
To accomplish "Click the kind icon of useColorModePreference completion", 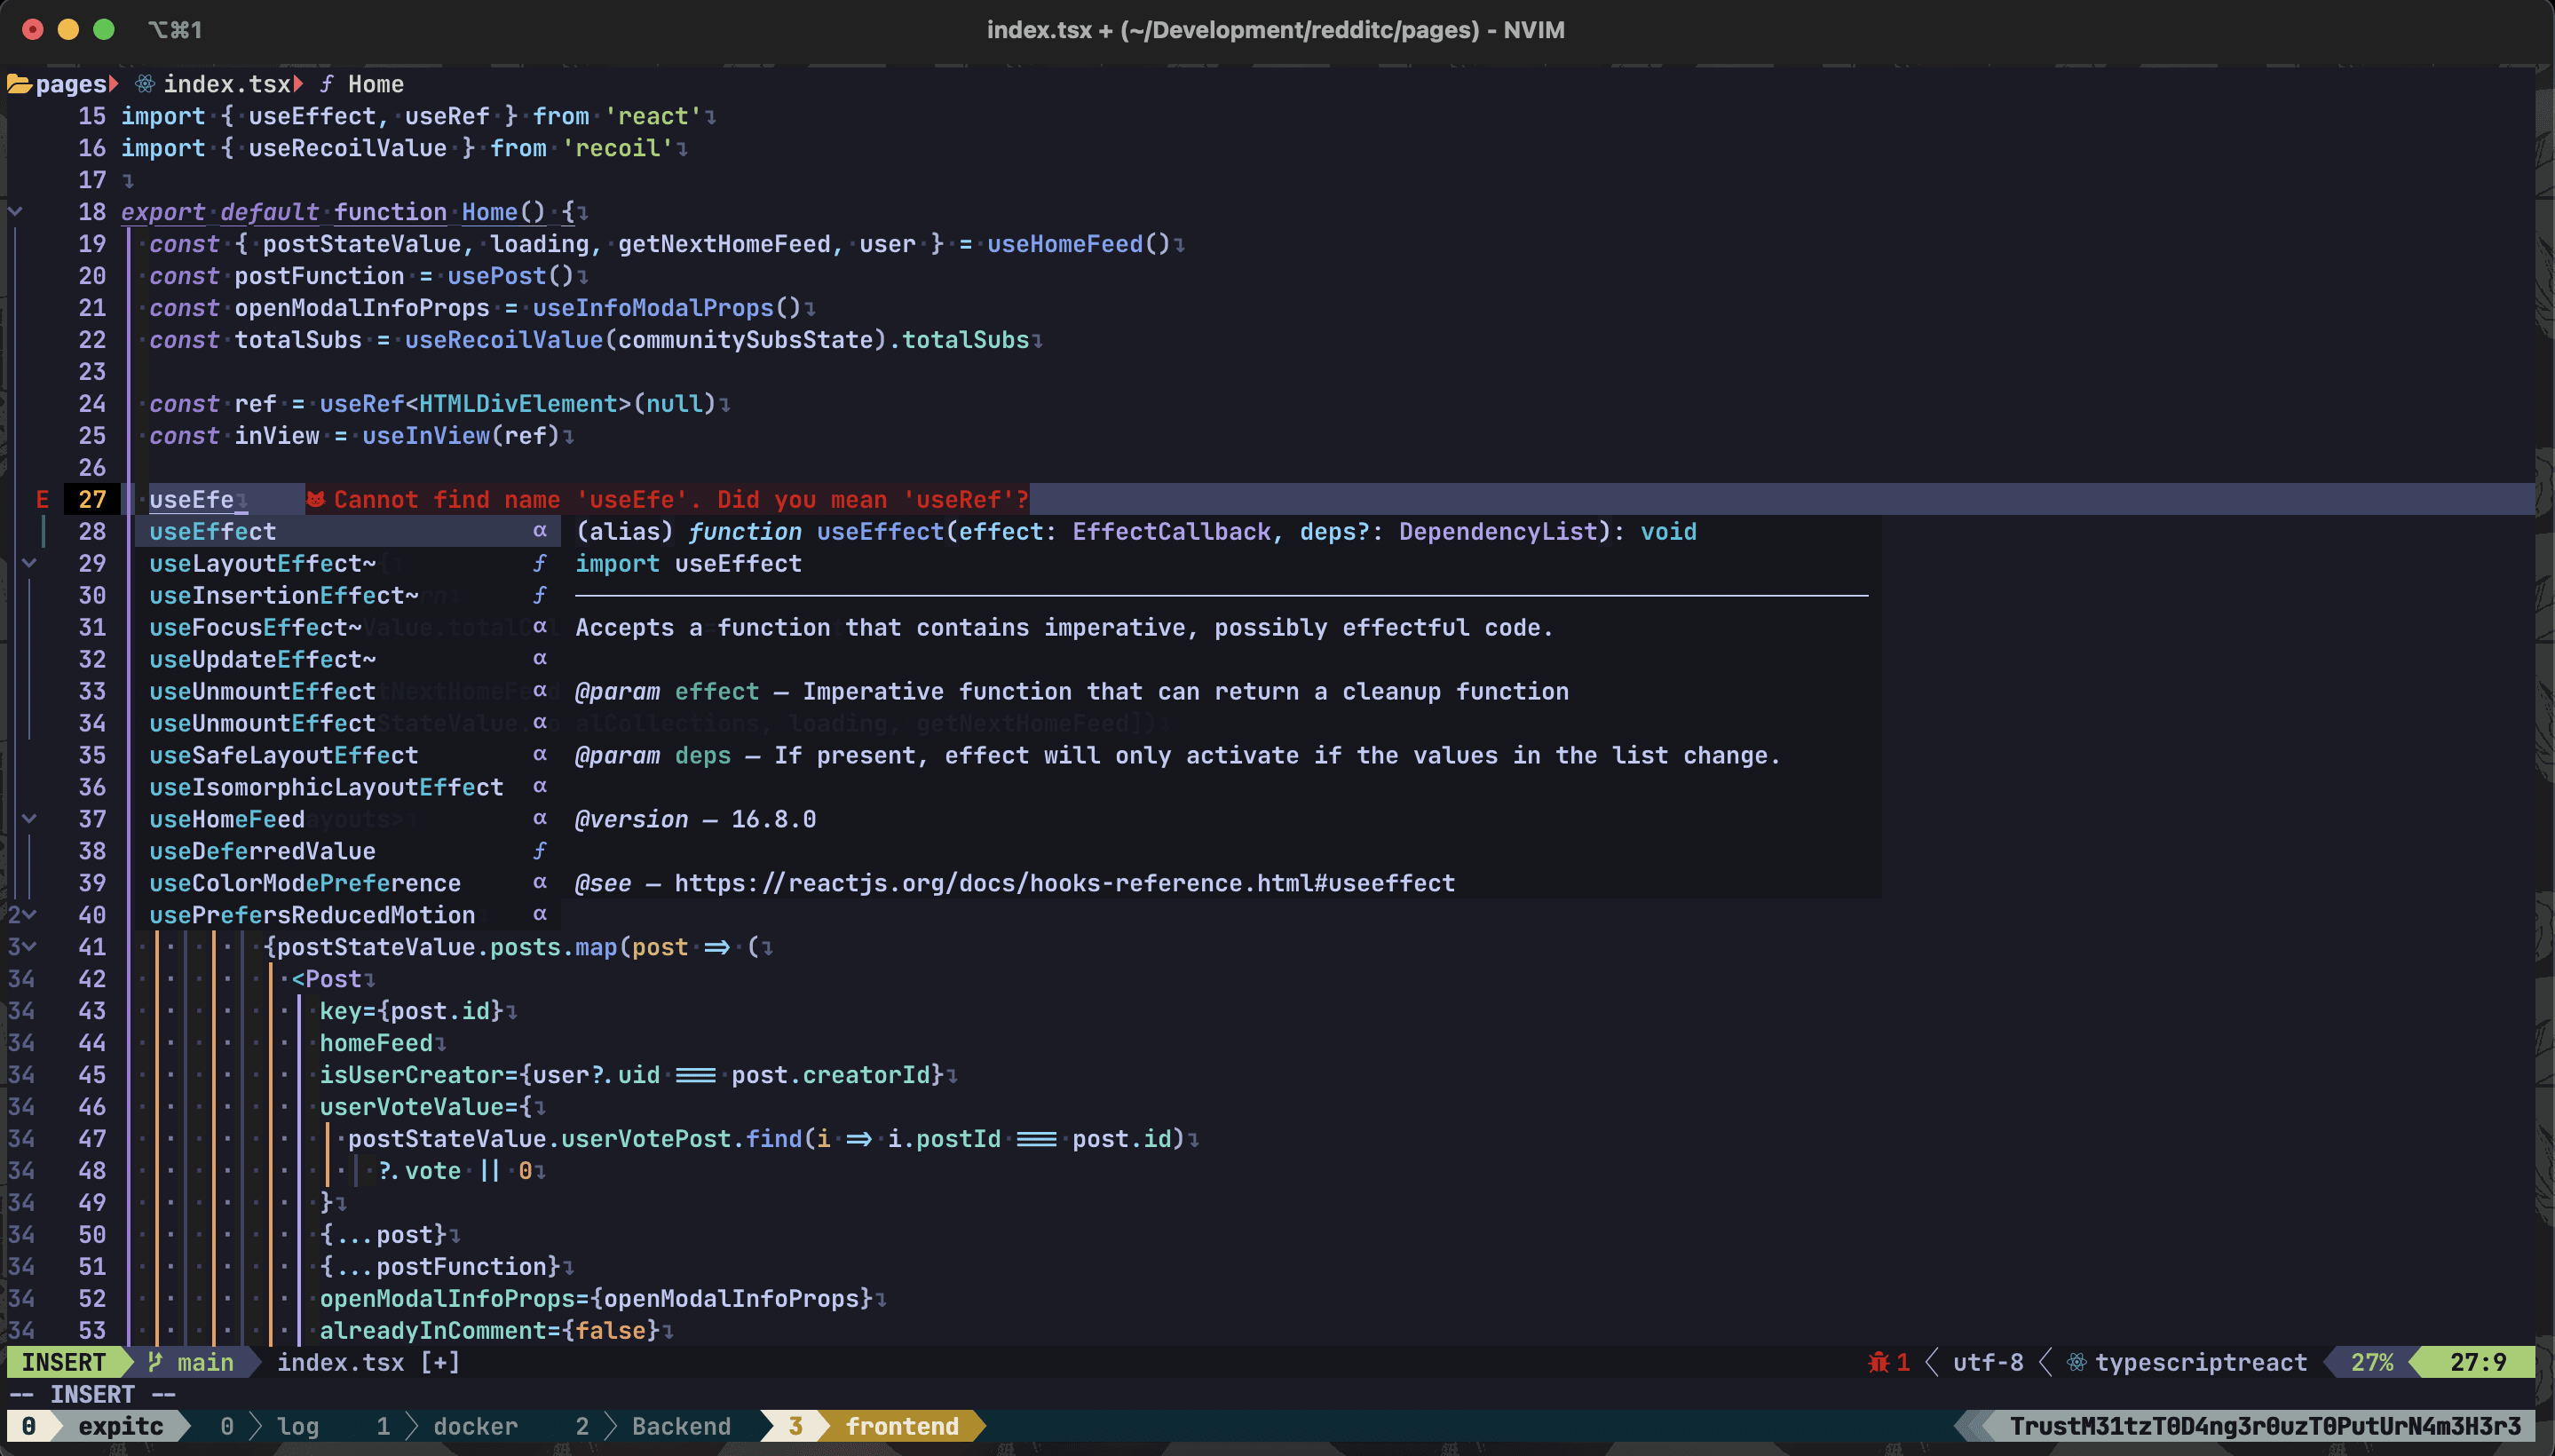I will coord(540,883).
